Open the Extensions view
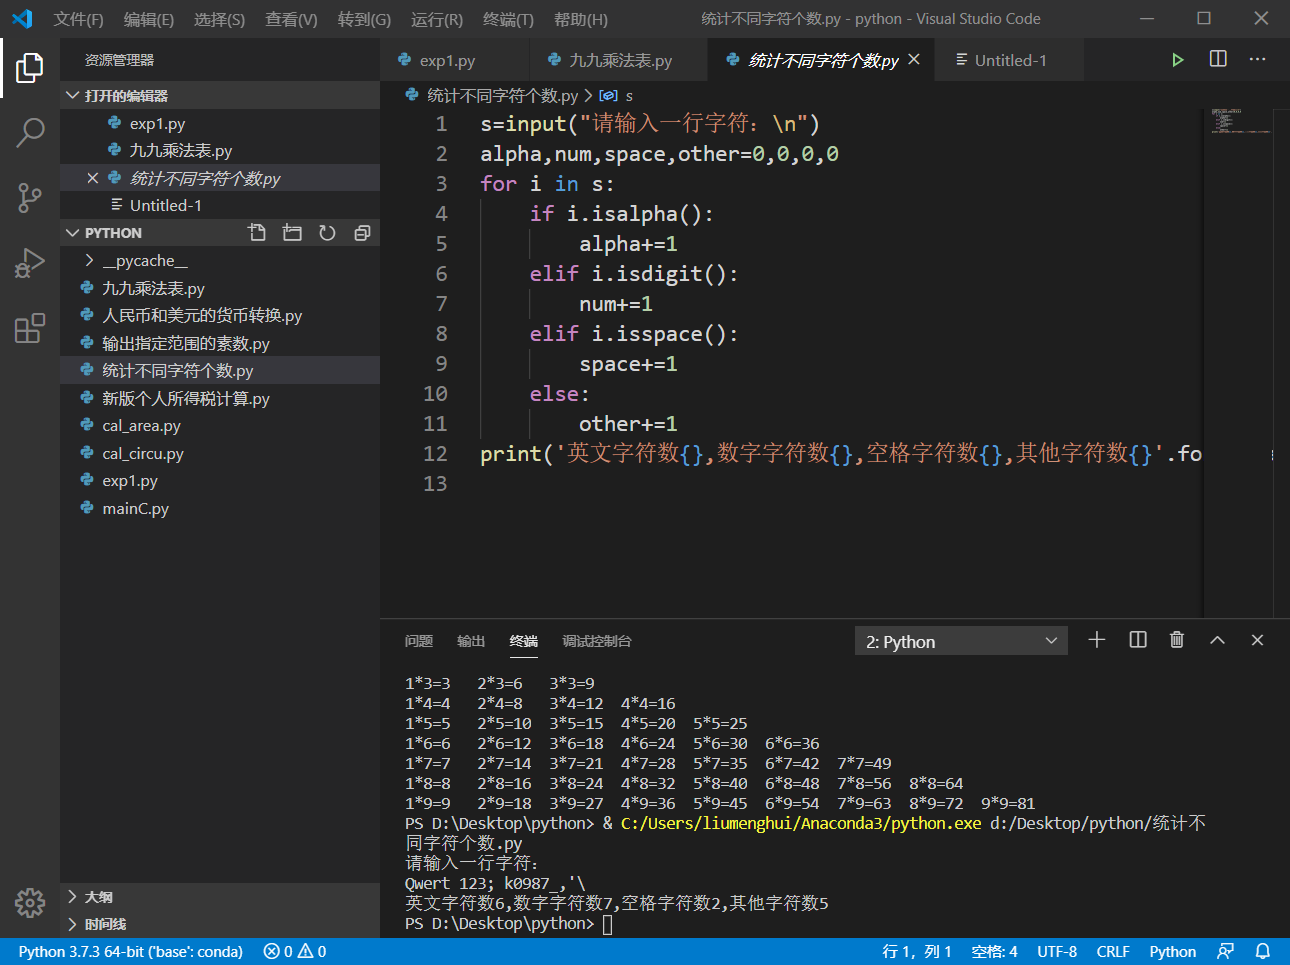 pos(30,328)
